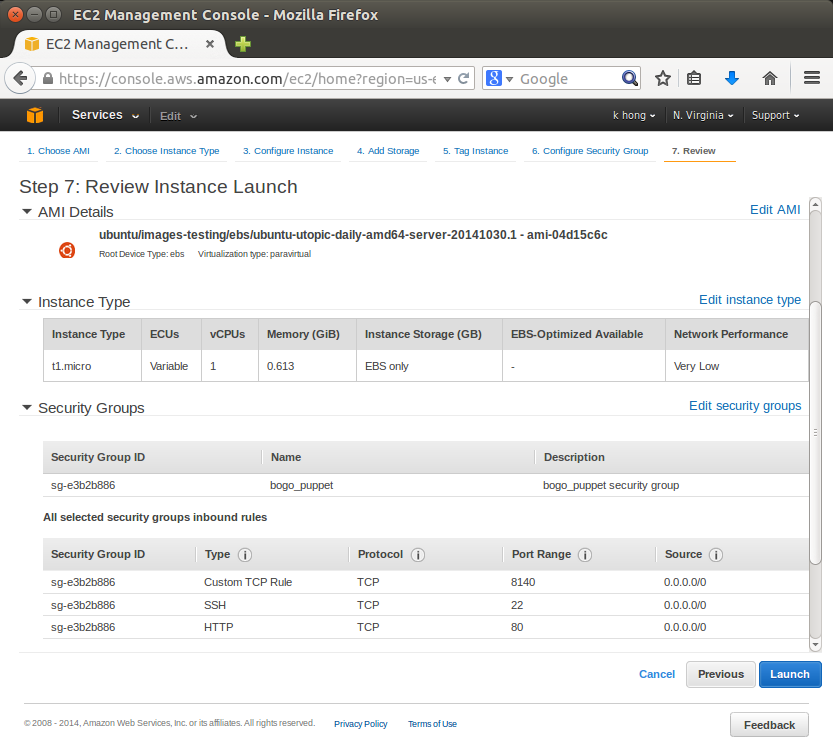Screen dimensions: 833x744
Task: Click the scrollbar up arrow
Action: tap(815, 204)
